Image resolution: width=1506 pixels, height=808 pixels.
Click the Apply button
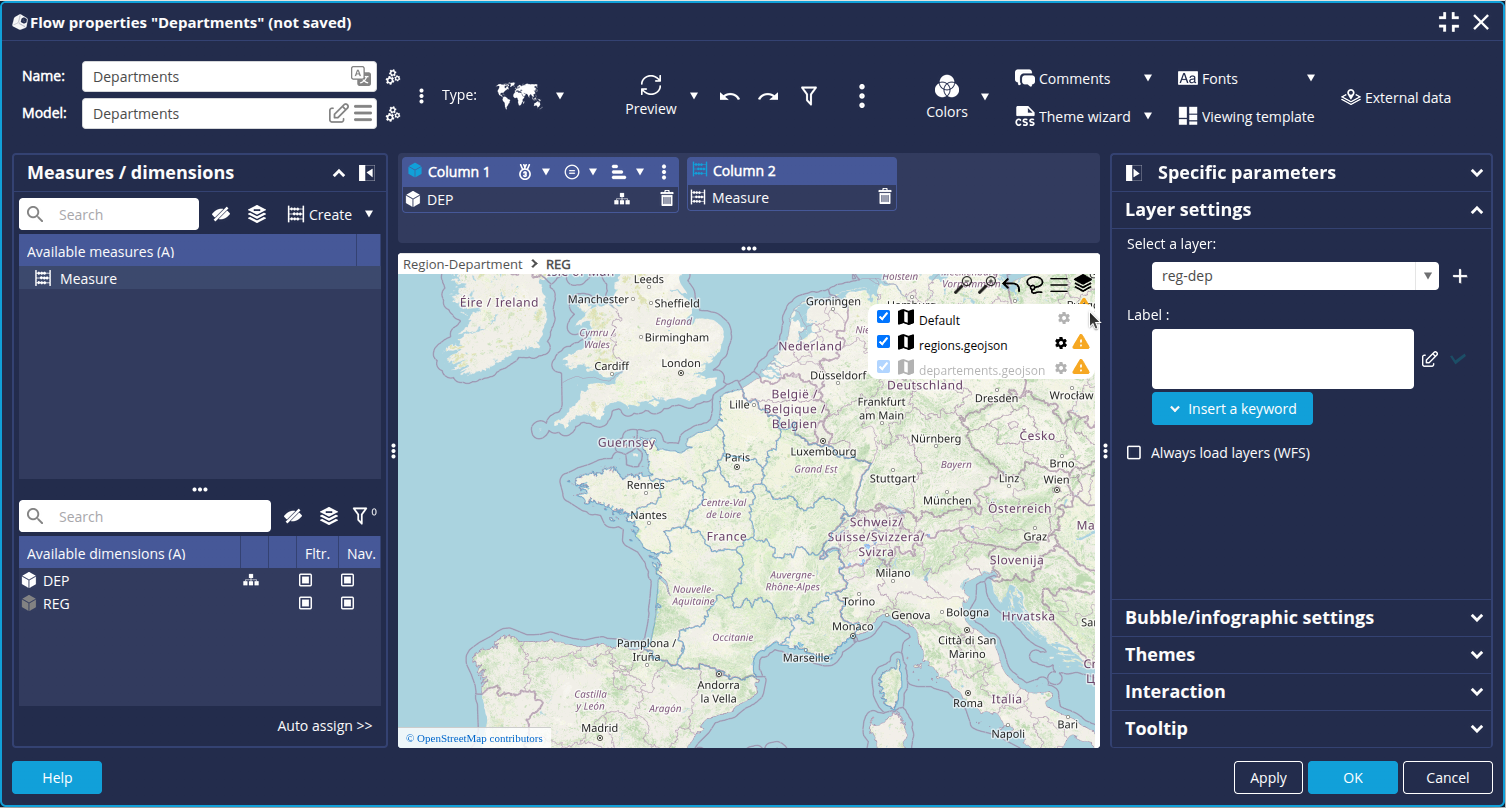(1268, 778)
